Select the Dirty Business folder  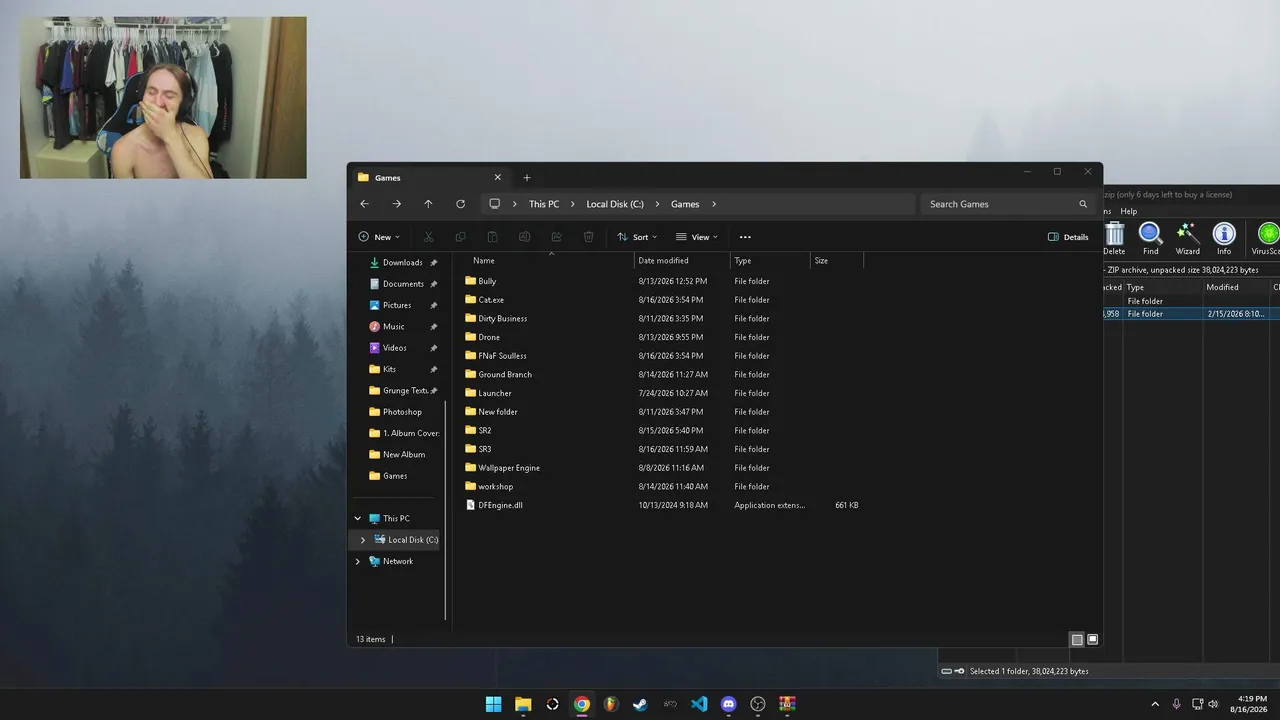pos(502,319)
